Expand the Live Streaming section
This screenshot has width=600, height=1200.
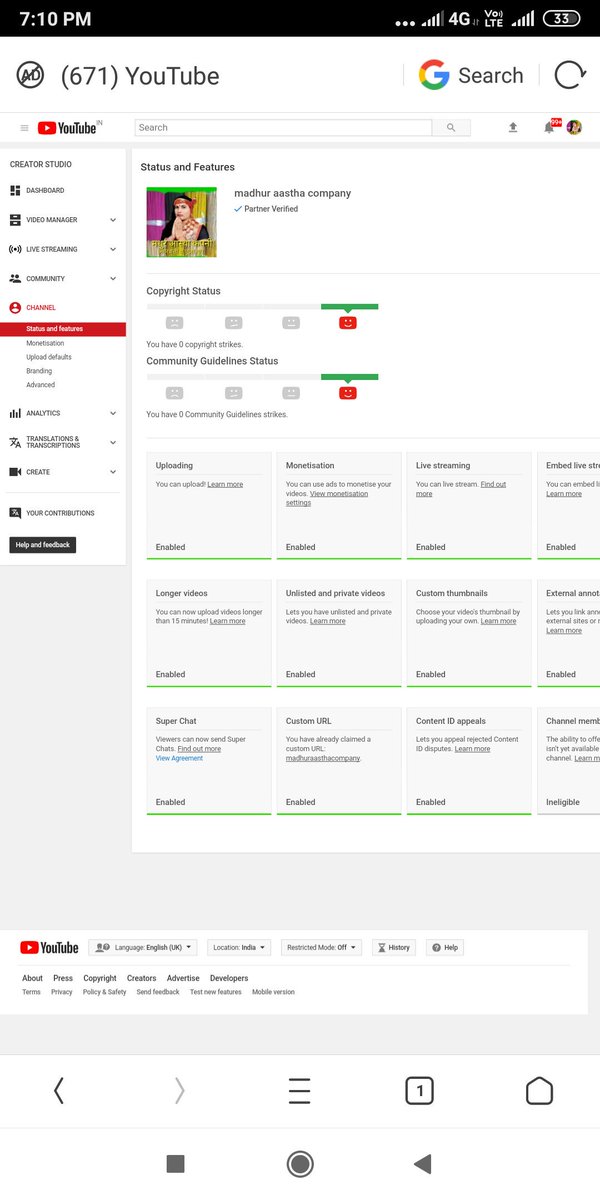click(113, 249)
